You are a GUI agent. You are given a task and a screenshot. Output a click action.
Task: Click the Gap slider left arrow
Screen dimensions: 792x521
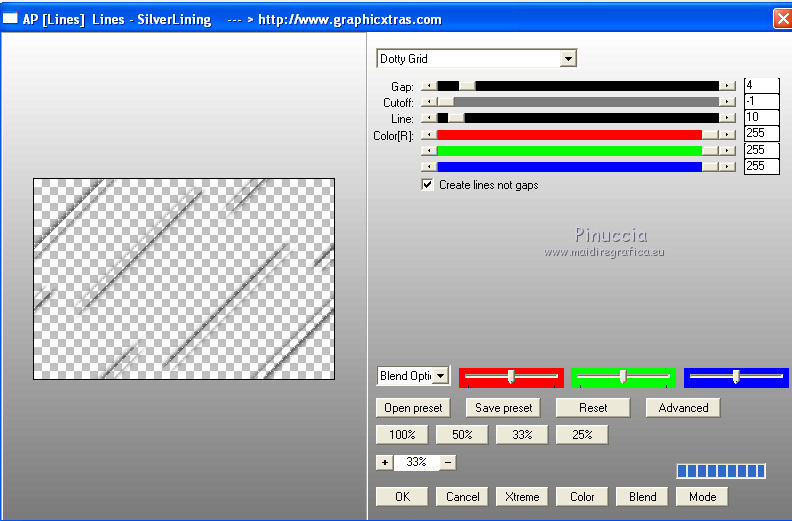[x=429, y=86]
